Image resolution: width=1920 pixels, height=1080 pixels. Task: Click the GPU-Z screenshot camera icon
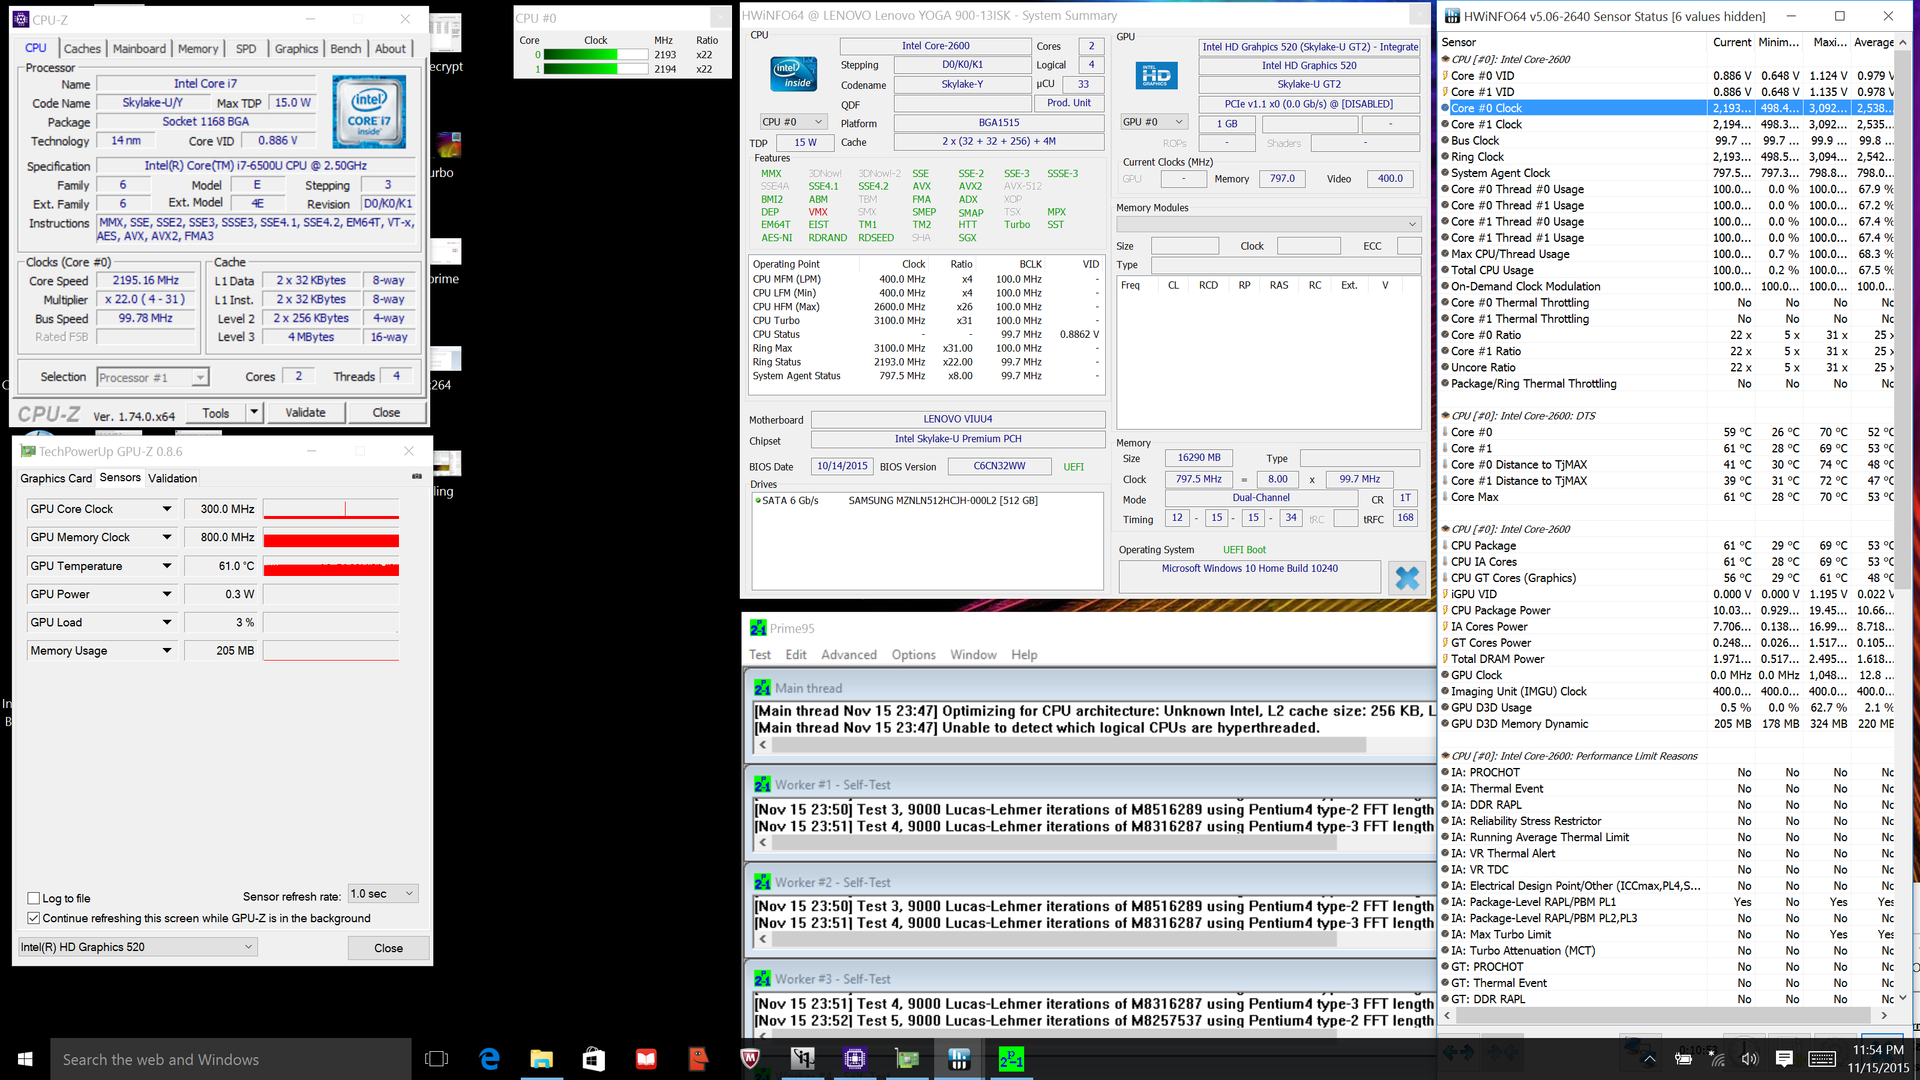click(x=417, y=477)
